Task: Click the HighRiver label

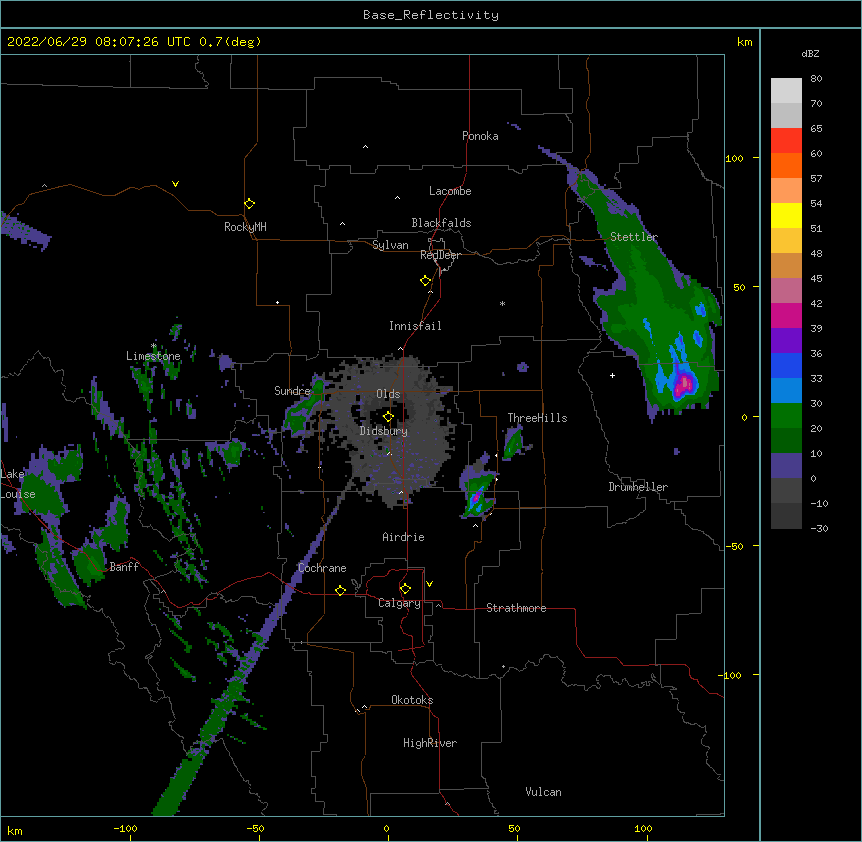Action: point(430,743)
